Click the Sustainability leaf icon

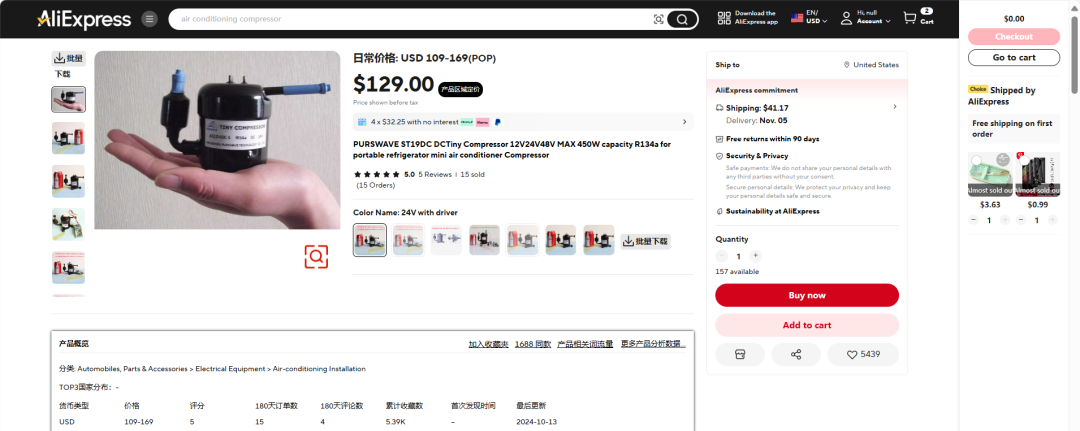[x=719, y=211]
